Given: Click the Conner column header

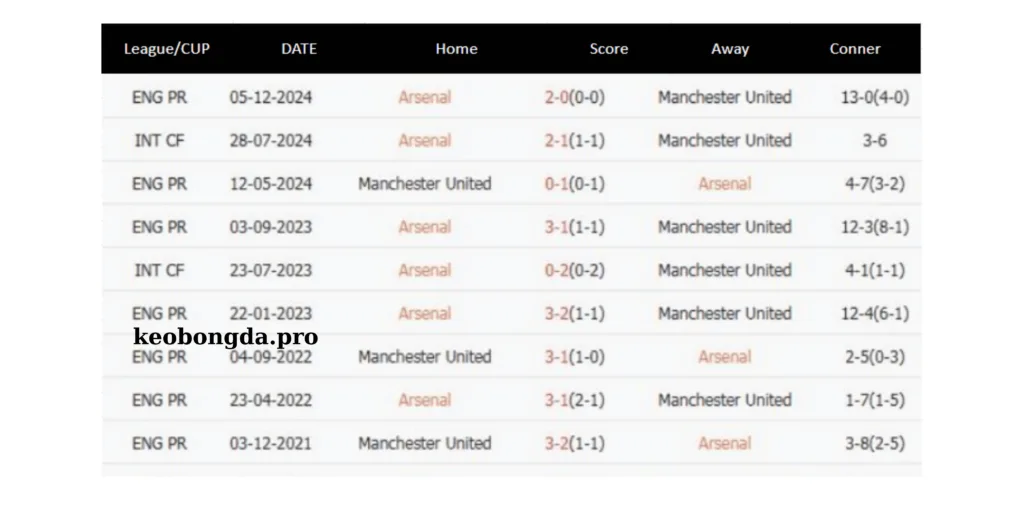Looking at the screenshot, I should 855,49.
